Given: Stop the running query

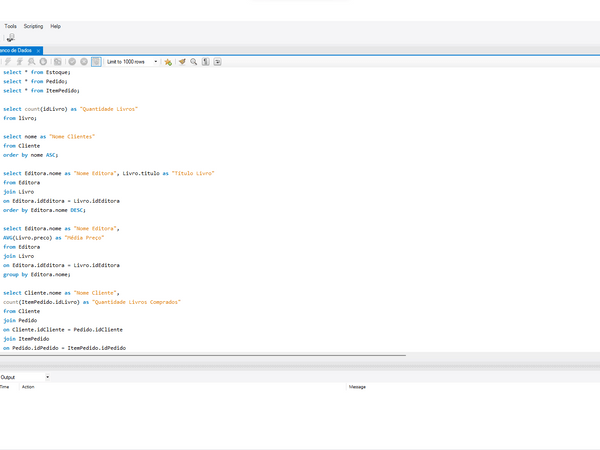Looking at the screenshot, I should (x=43, y=61).
